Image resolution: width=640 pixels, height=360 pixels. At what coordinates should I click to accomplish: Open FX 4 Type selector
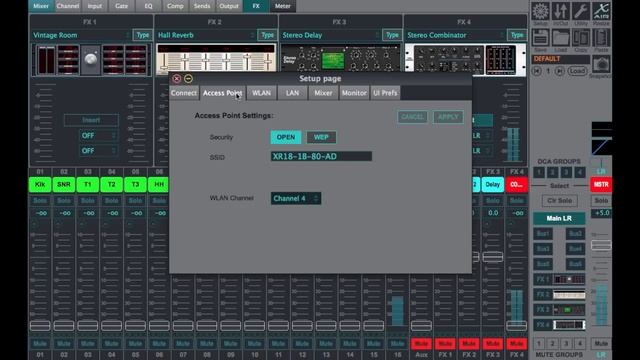[517, 35]
